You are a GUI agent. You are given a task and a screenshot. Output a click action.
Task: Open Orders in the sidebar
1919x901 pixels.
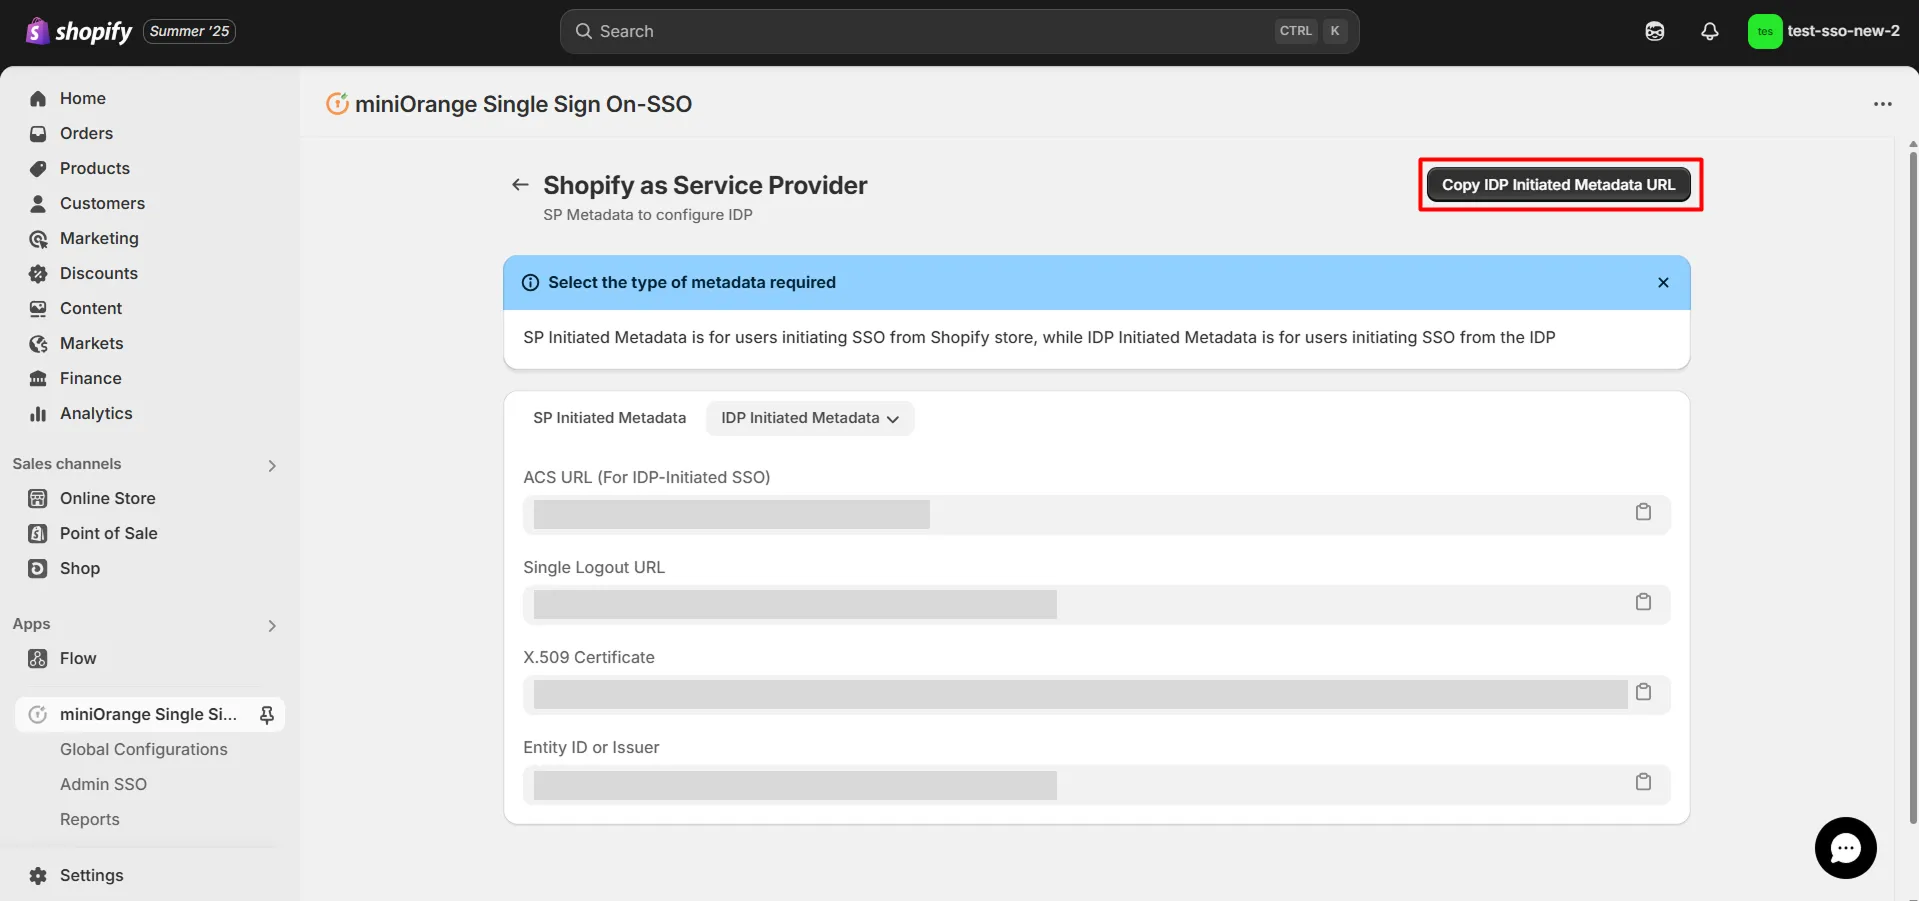(x=86, y=133)
